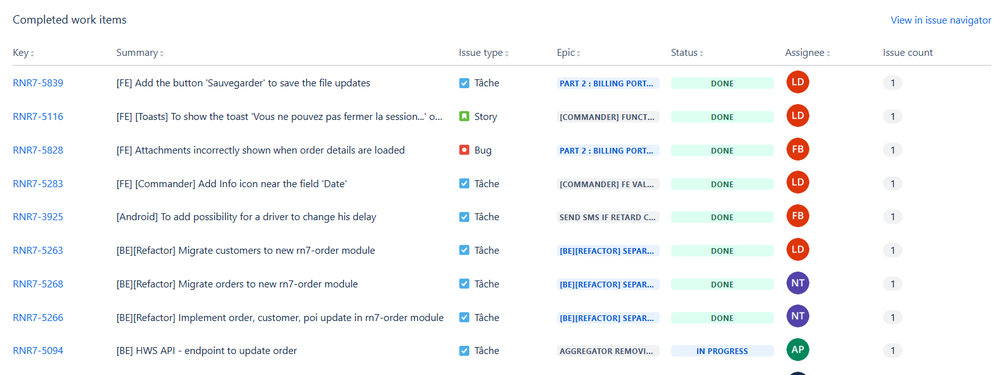Click summary 'HWS API - endpoint to update order'

206,351
